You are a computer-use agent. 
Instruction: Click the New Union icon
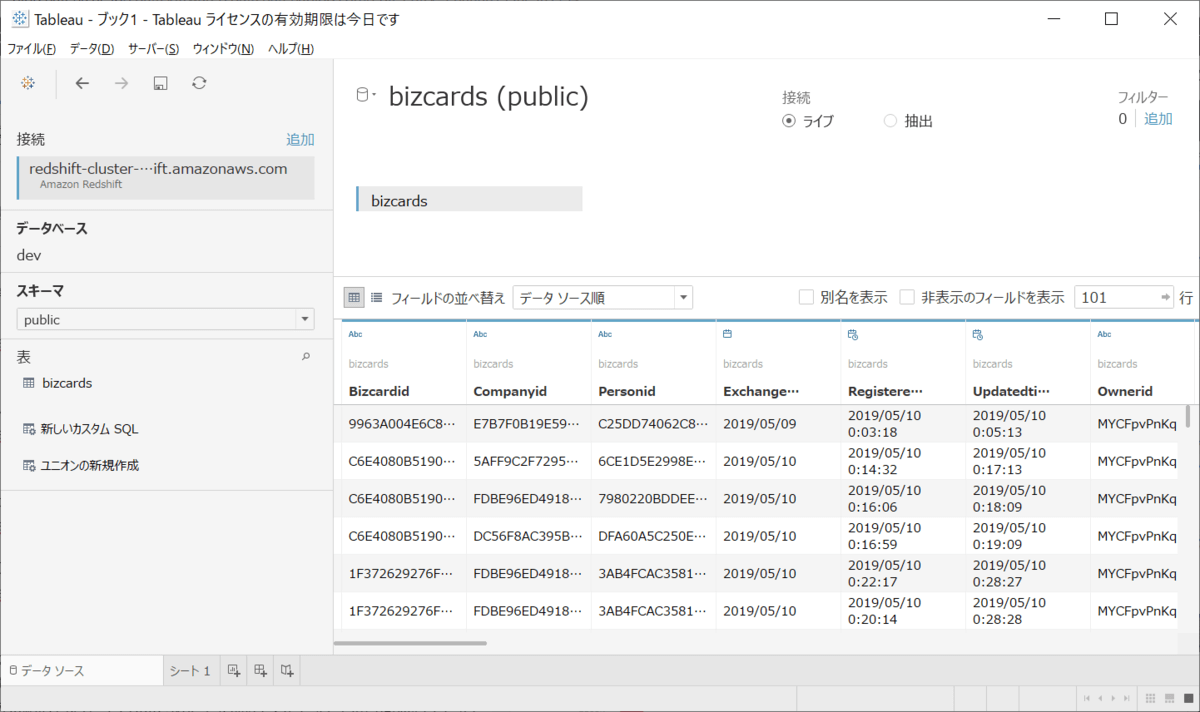tap(29, 466)
